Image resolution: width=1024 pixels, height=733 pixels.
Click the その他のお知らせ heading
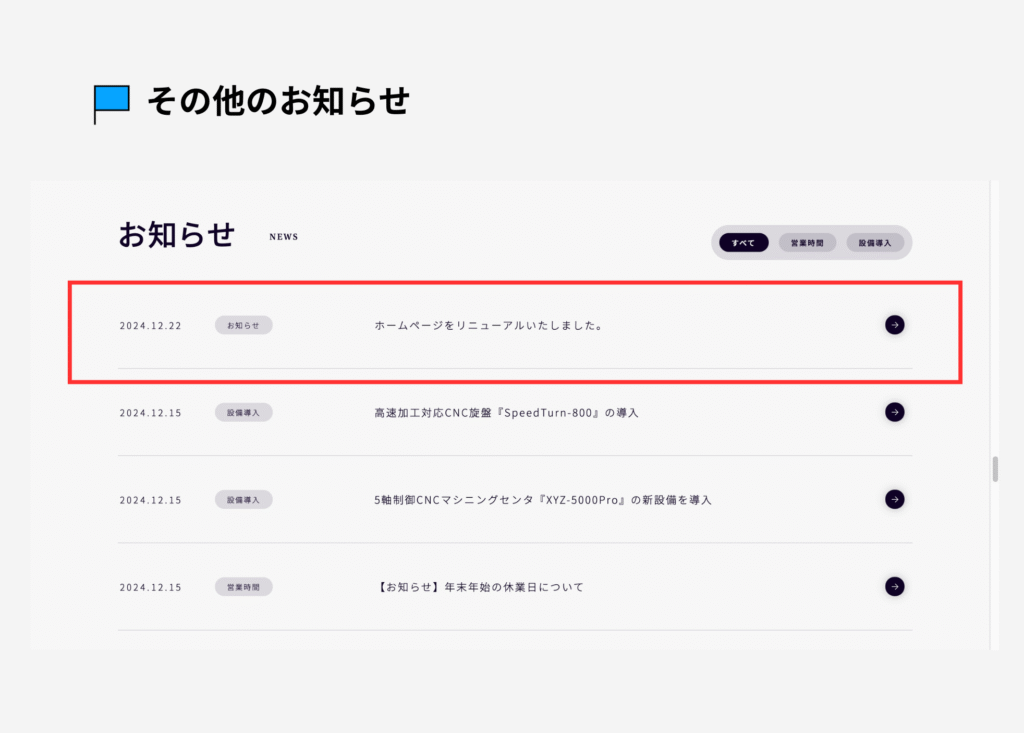click(x=278, y=101)
